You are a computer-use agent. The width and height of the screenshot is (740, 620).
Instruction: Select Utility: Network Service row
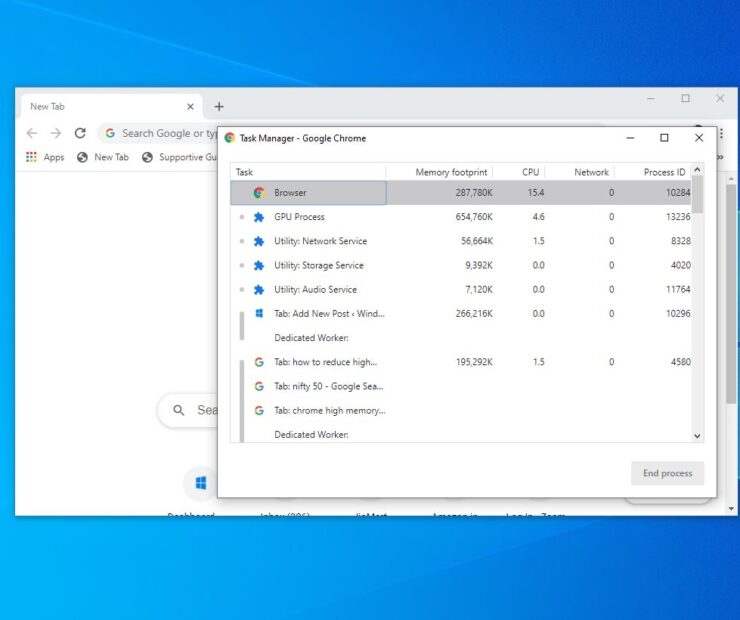(x=461, y=241)
